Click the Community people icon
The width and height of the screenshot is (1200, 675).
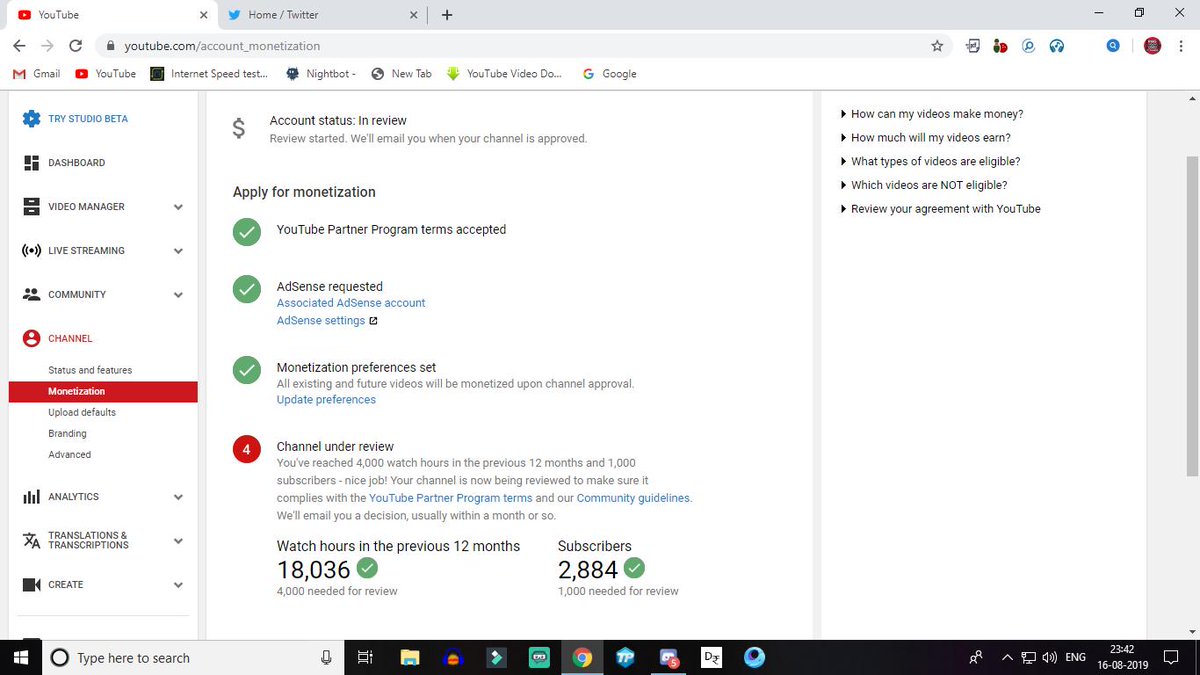pyautogui.click(x=31, y=294)
